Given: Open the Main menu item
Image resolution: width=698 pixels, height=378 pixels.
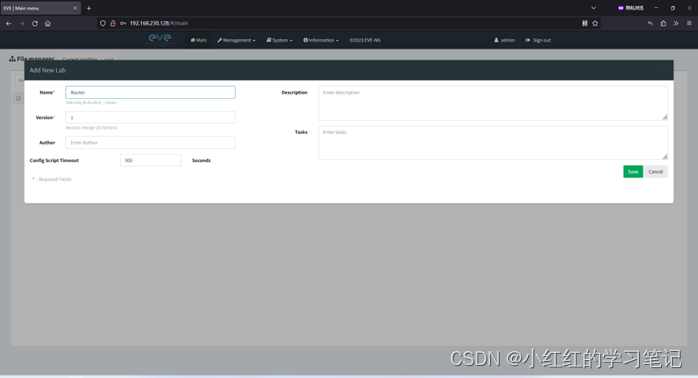Looking at the screenshot, I should coord(199,40).
